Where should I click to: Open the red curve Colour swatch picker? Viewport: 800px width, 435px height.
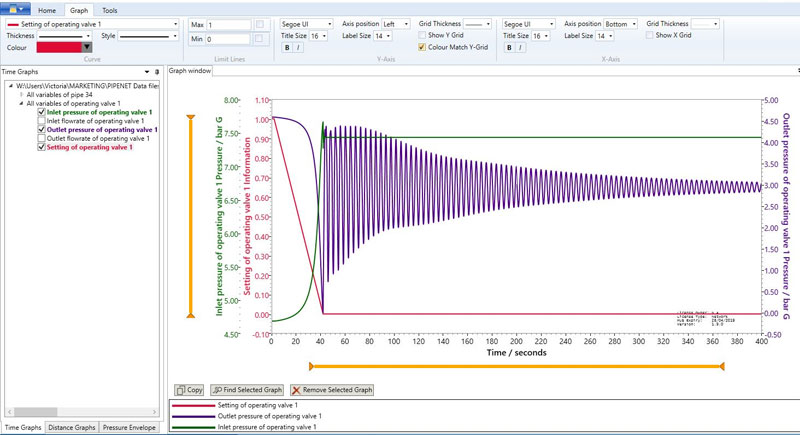point(64,47)
